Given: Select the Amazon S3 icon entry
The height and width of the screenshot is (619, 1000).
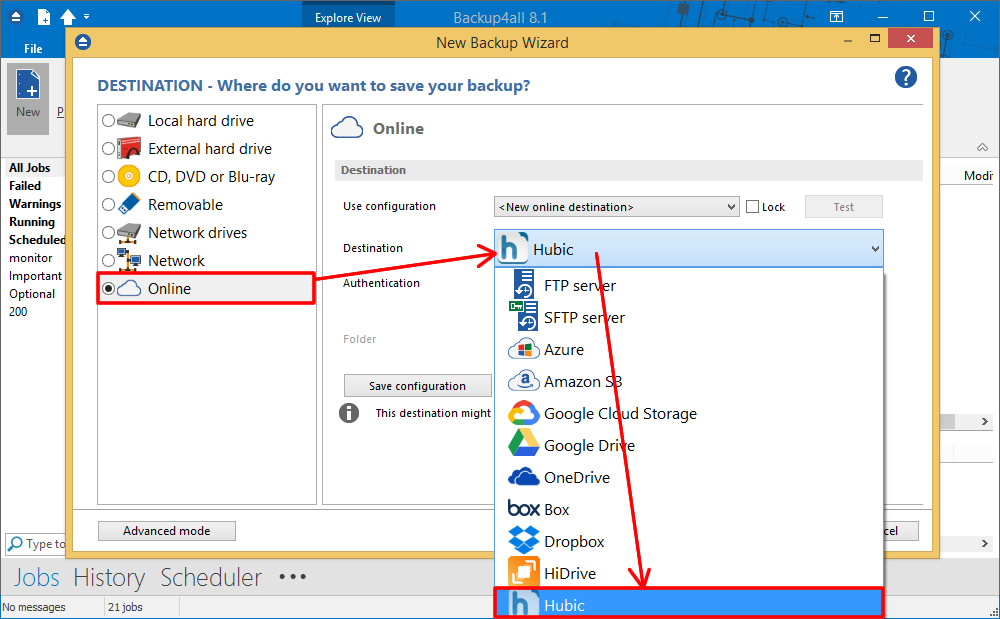Looking at the screenshot, I should (524, 382).
